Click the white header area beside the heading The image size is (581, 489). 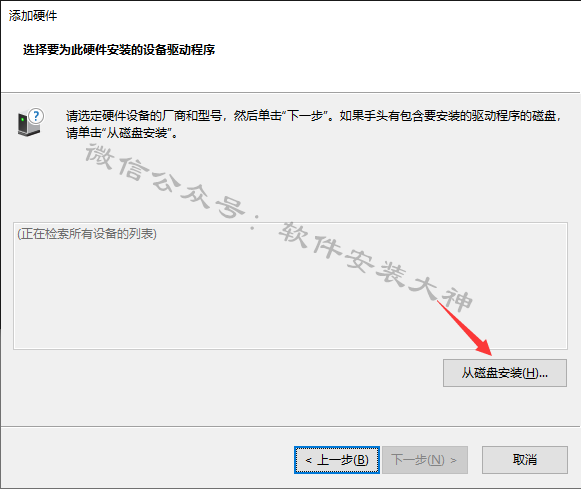point(396,50)
